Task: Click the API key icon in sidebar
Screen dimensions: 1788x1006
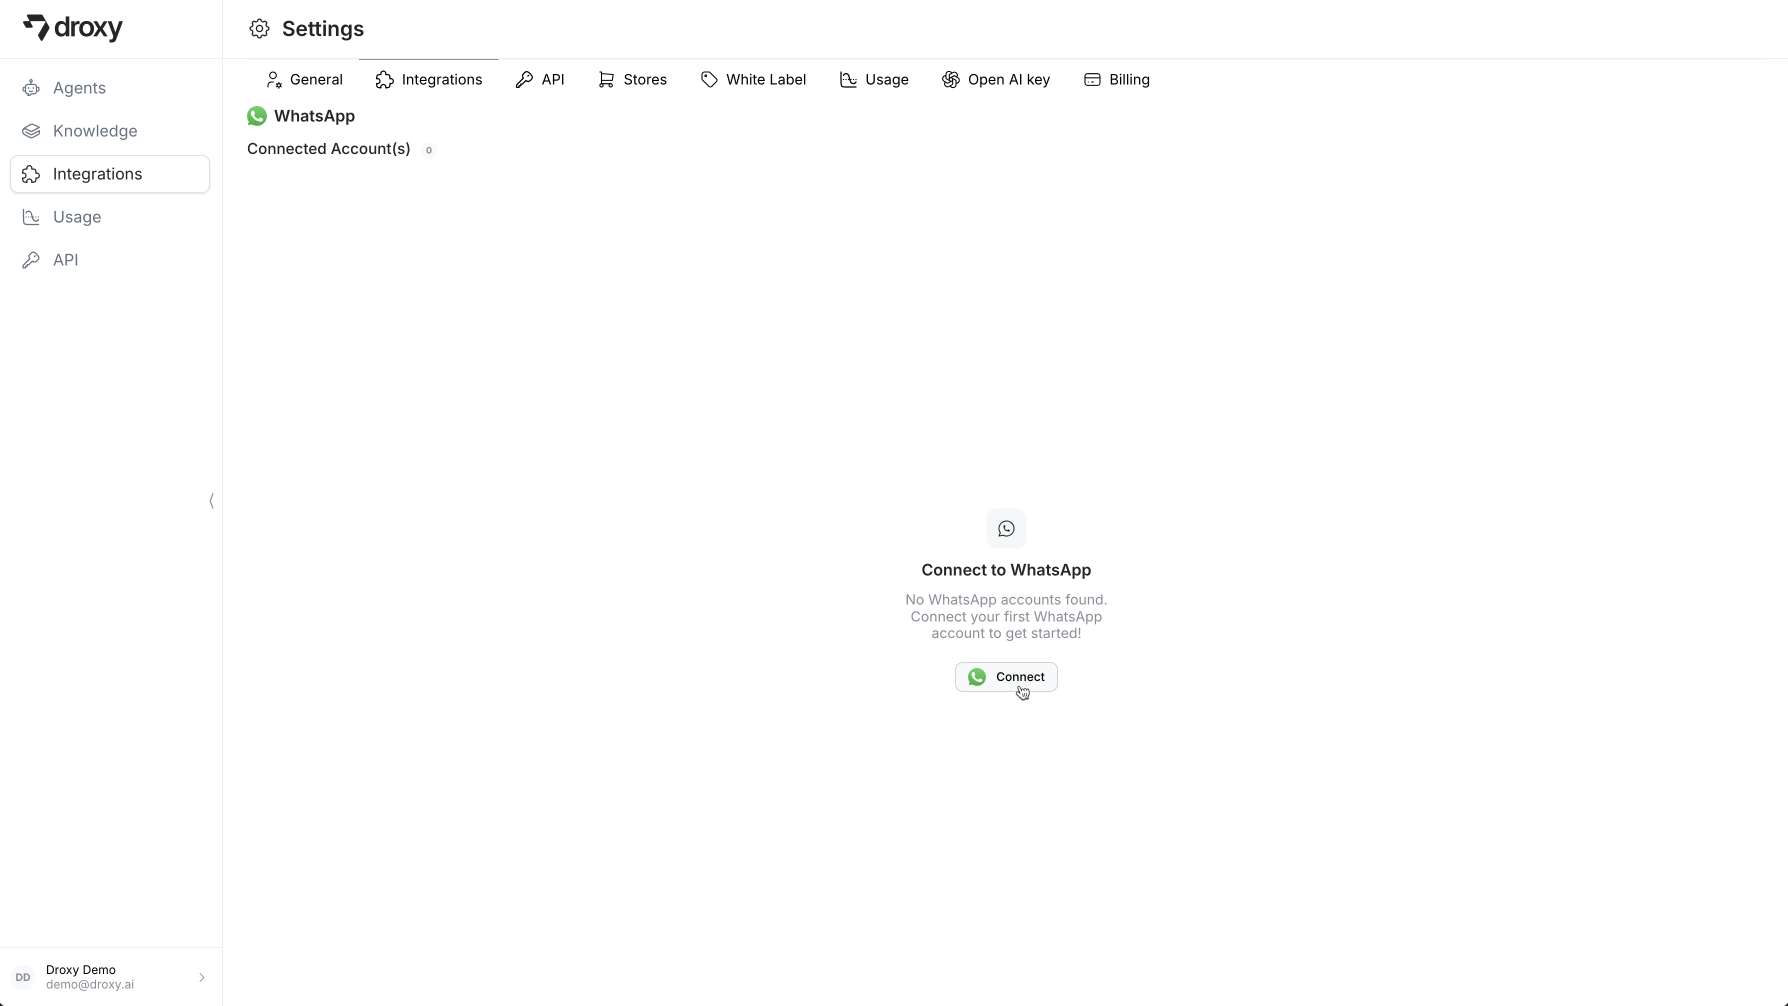Action: 31,260
